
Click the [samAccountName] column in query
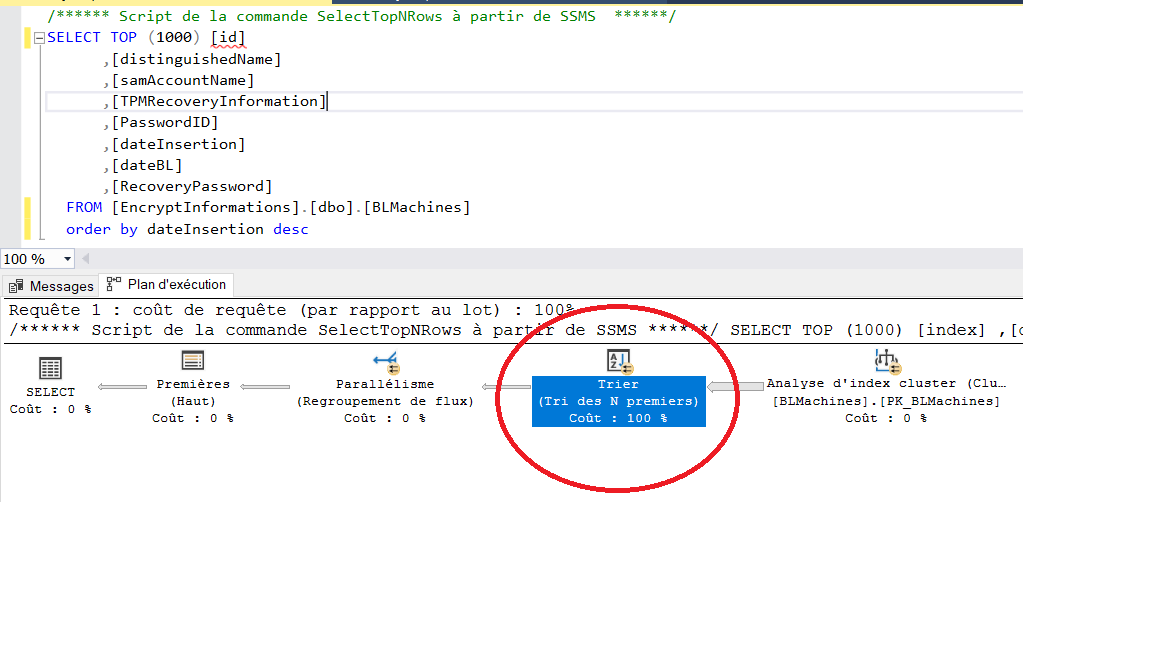click(x=183, y=80)
